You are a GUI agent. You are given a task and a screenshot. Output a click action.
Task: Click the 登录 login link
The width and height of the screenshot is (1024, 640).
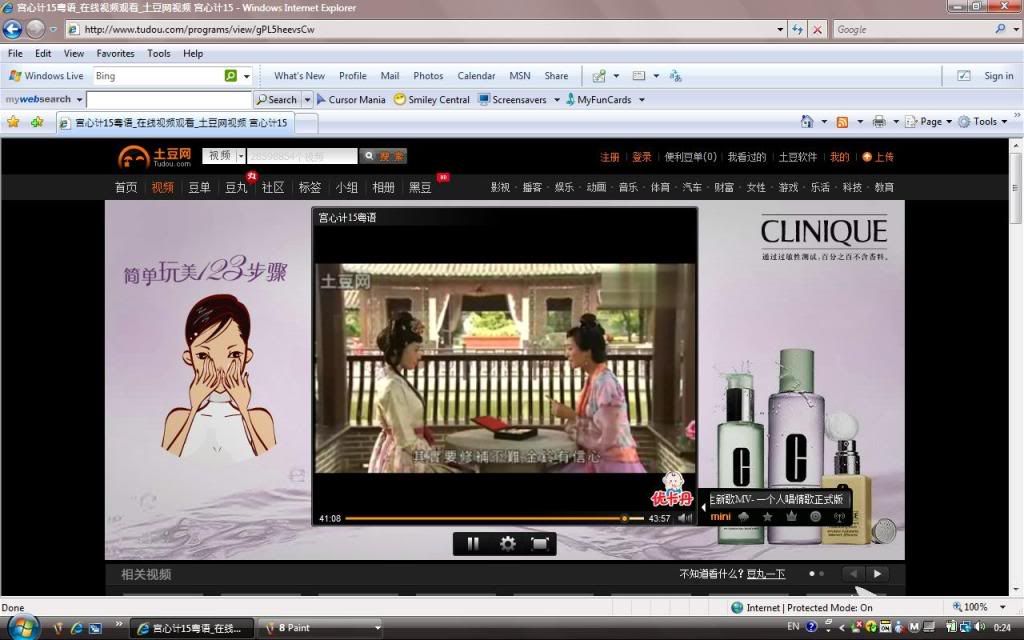click(x=641, y=157)
